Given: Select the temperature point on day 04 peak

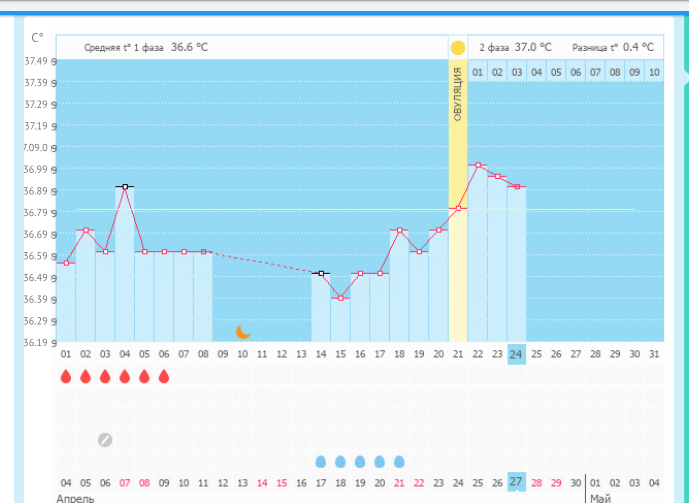Looking at the screenshot, I should pyautogui.click(x=125, y=186).
